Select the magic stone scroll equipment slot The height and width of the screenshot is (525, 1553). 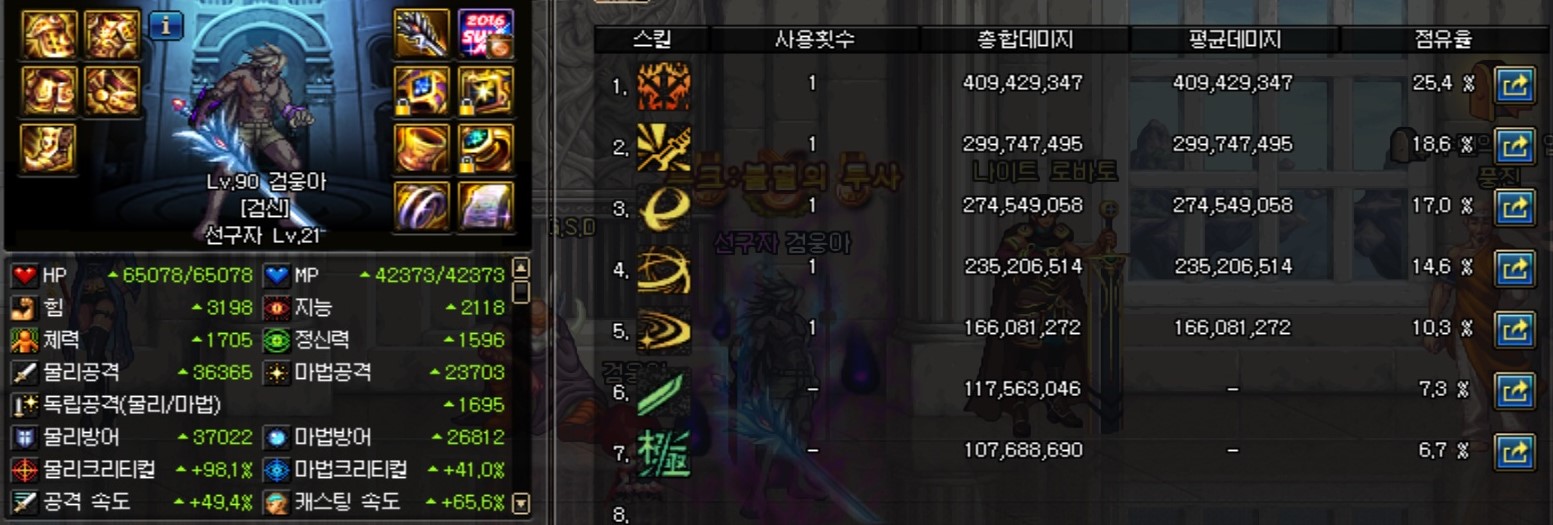tap(486, 206)
